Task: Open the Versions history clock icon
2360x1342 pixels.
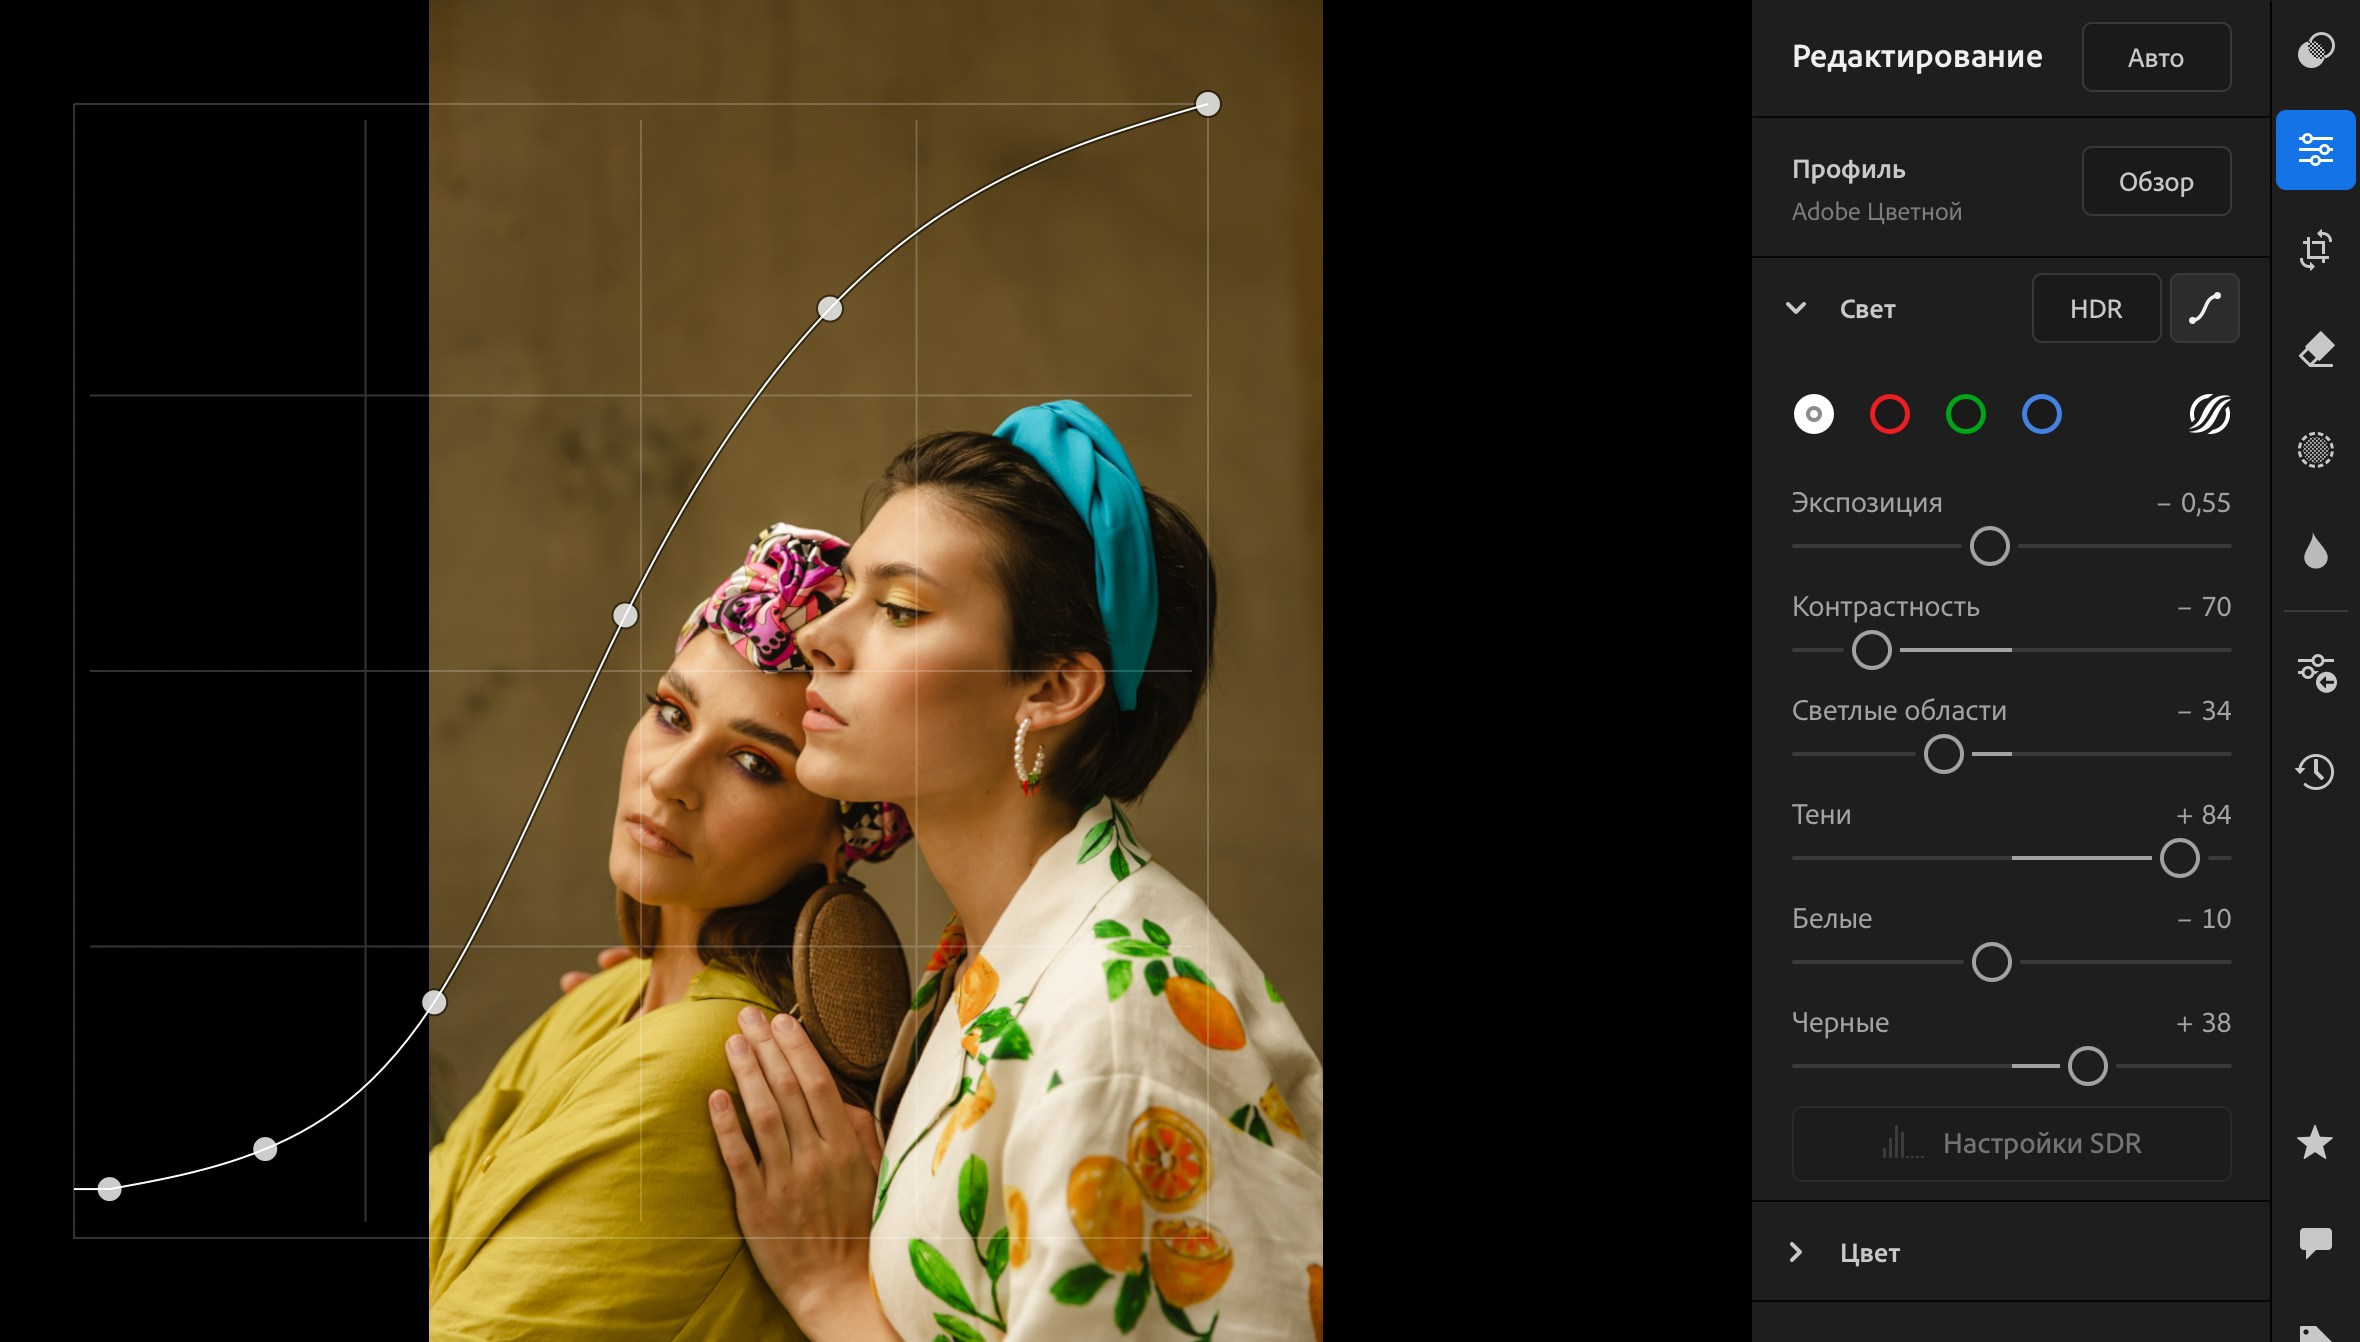Action: (x=2315, y=771)
